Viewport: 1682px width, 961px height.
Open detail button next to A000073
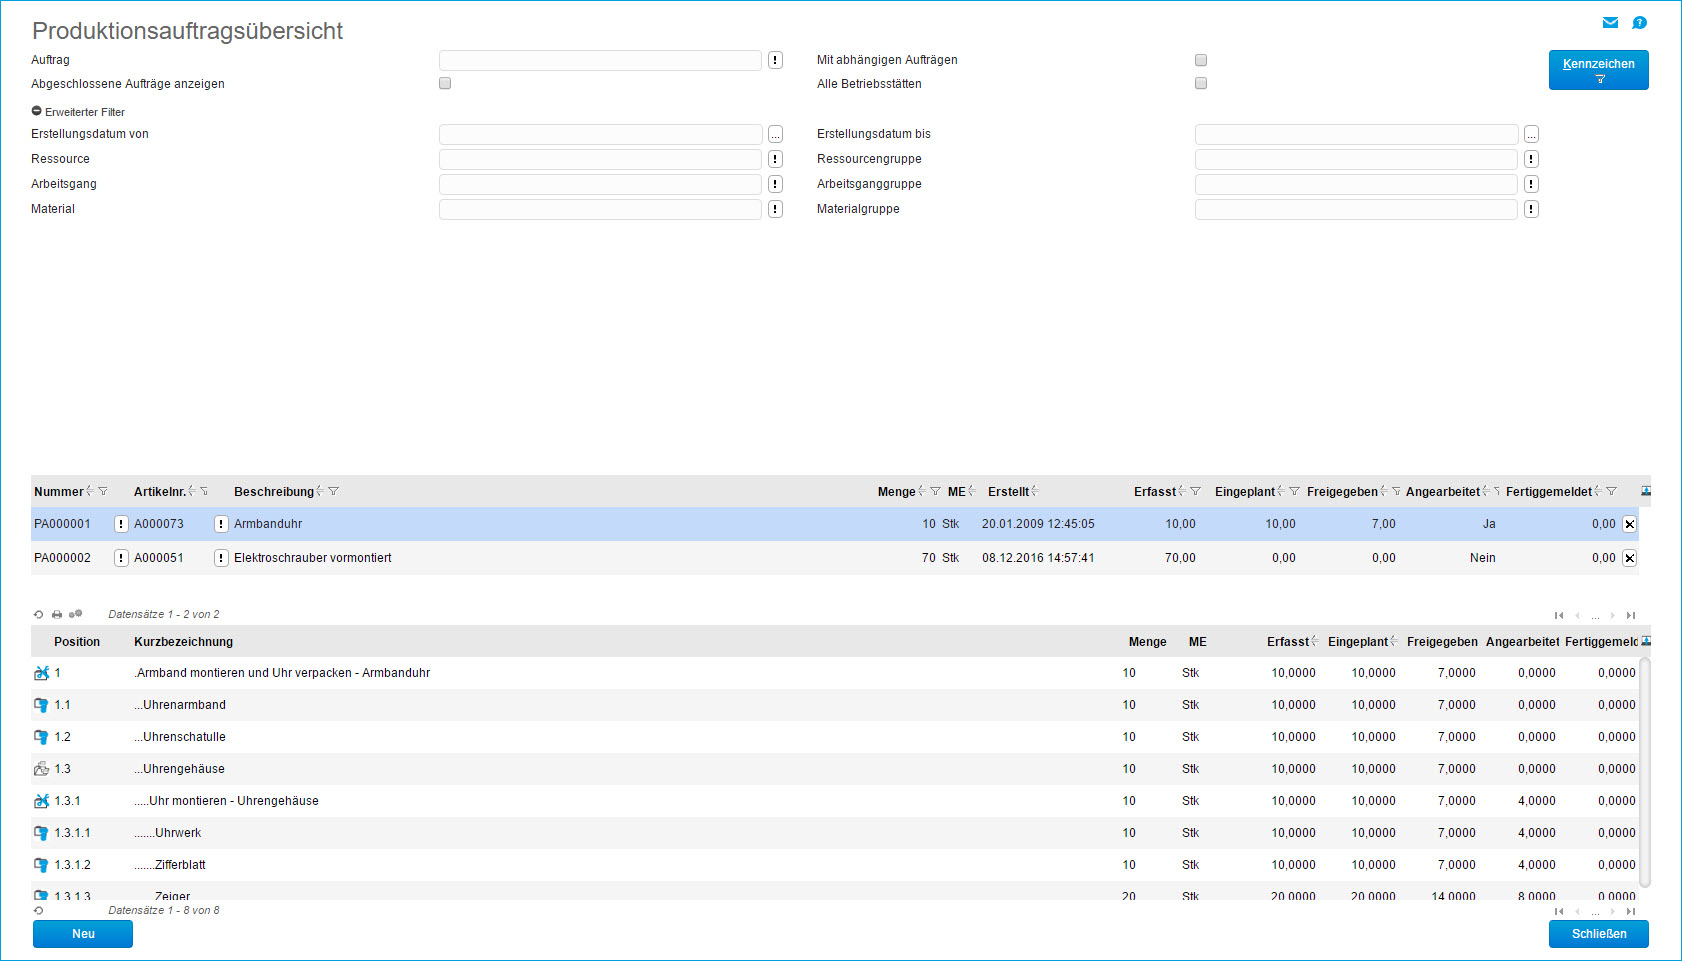point(221,524)
